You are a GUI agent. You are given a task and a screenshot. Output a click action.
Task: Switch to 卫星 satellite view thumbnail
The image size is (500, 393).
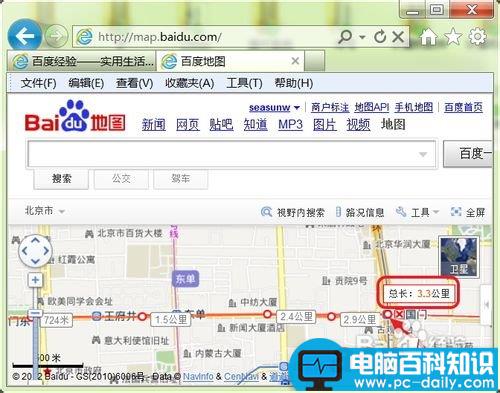pyautogui.click(x=459, y=257)
